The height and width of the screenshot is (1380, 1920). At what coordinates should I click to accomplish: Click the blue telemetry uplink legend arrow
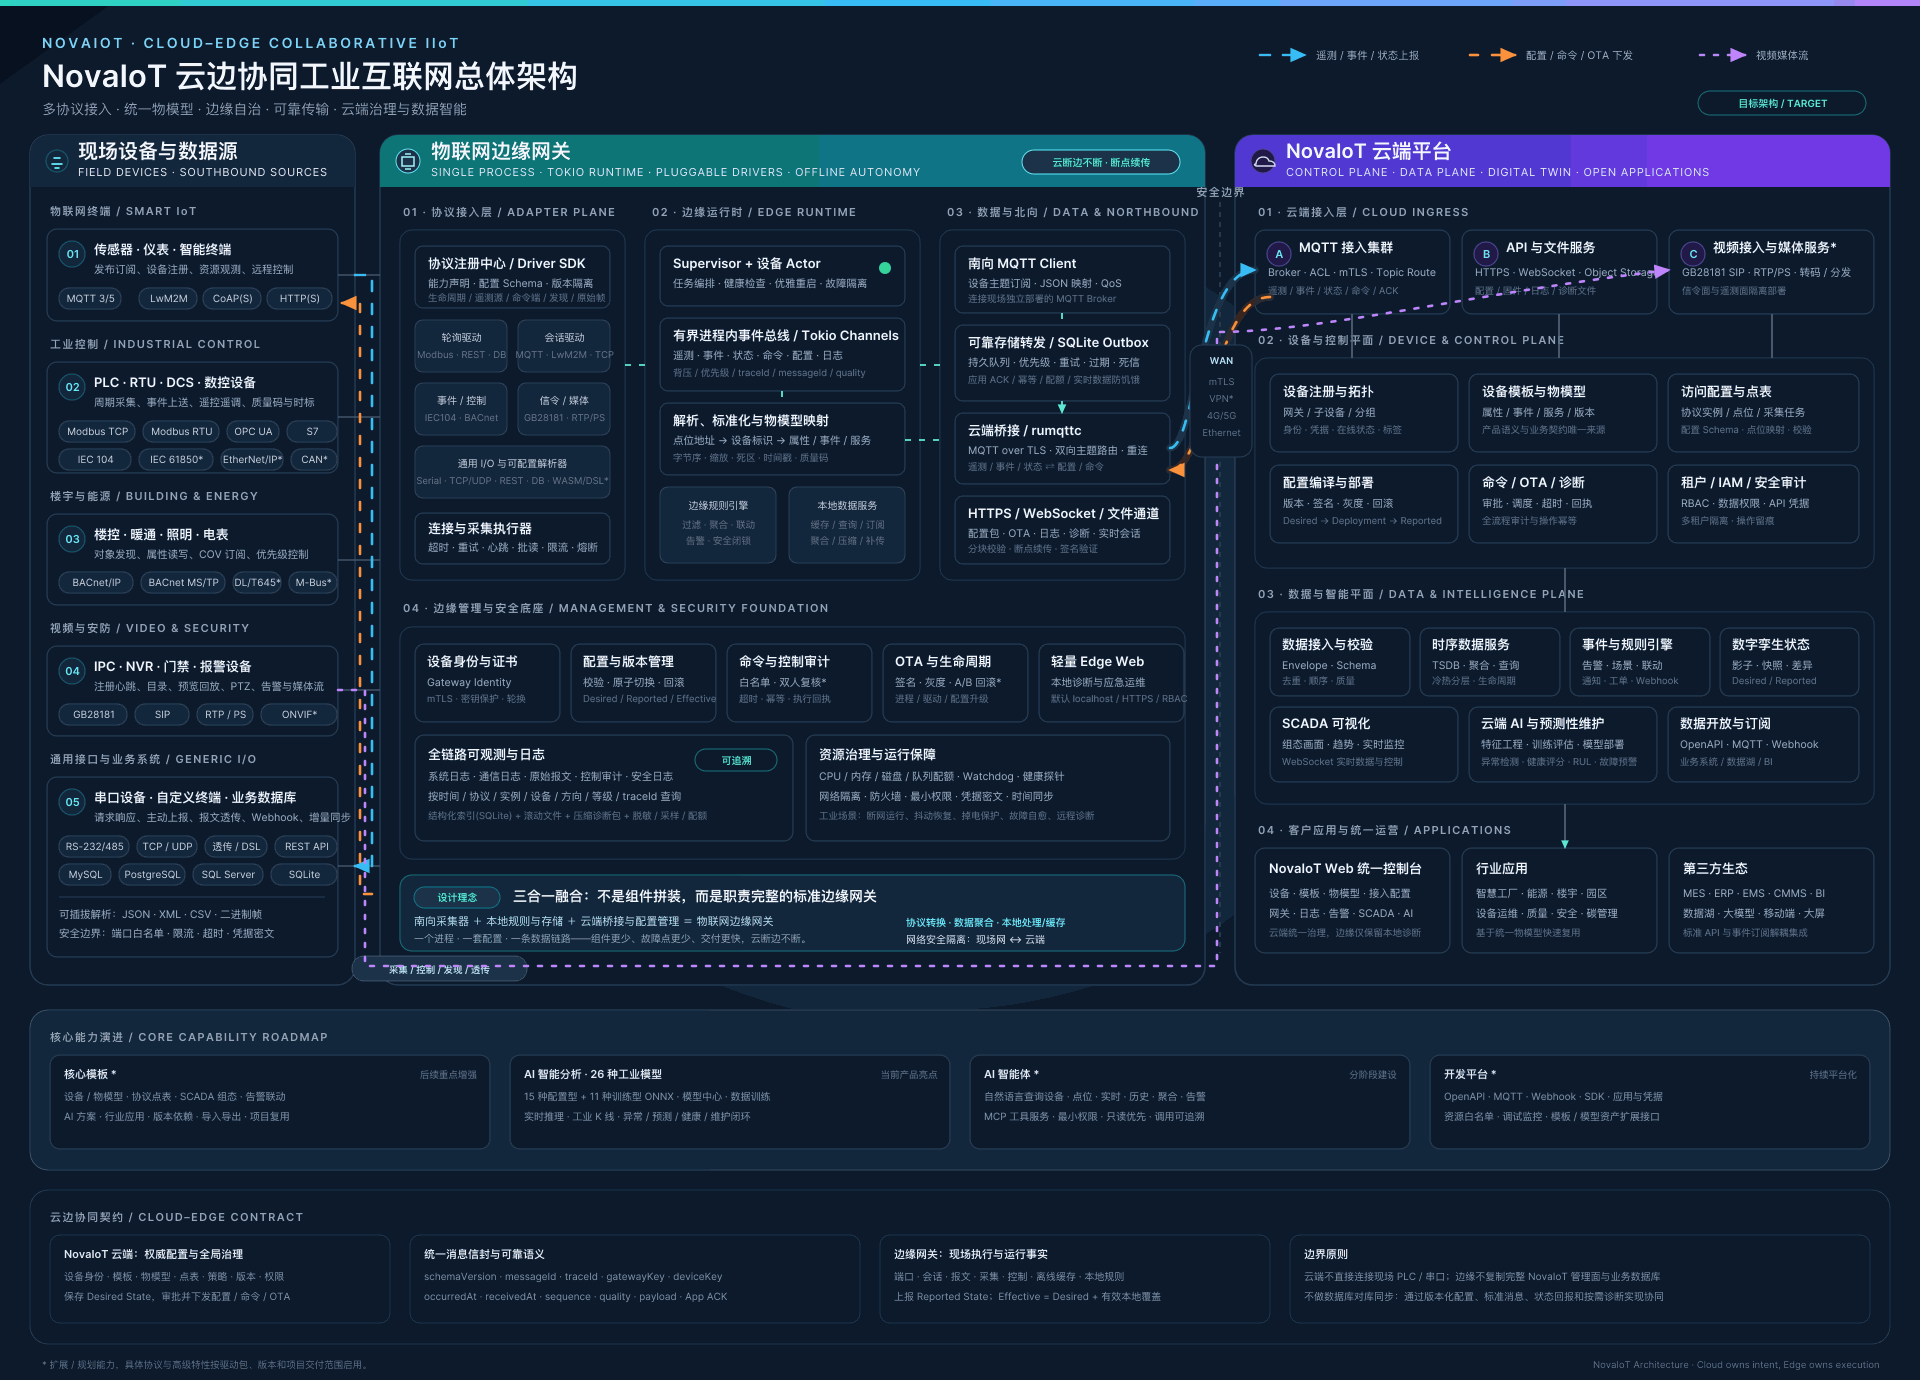tap(1283, 55)
